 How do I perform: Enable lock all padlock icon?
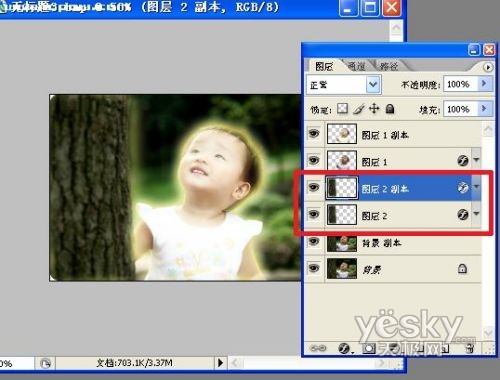coord(390,108)
